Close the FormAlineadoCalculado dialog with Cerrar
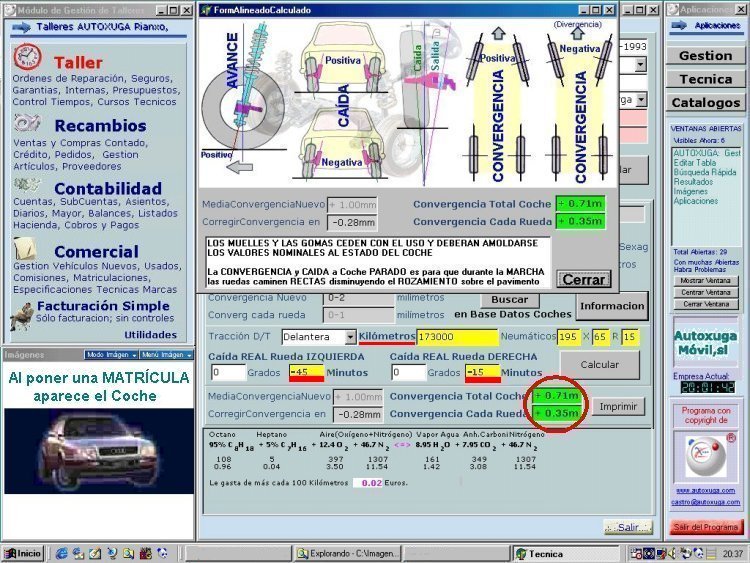 click(584, 279)
